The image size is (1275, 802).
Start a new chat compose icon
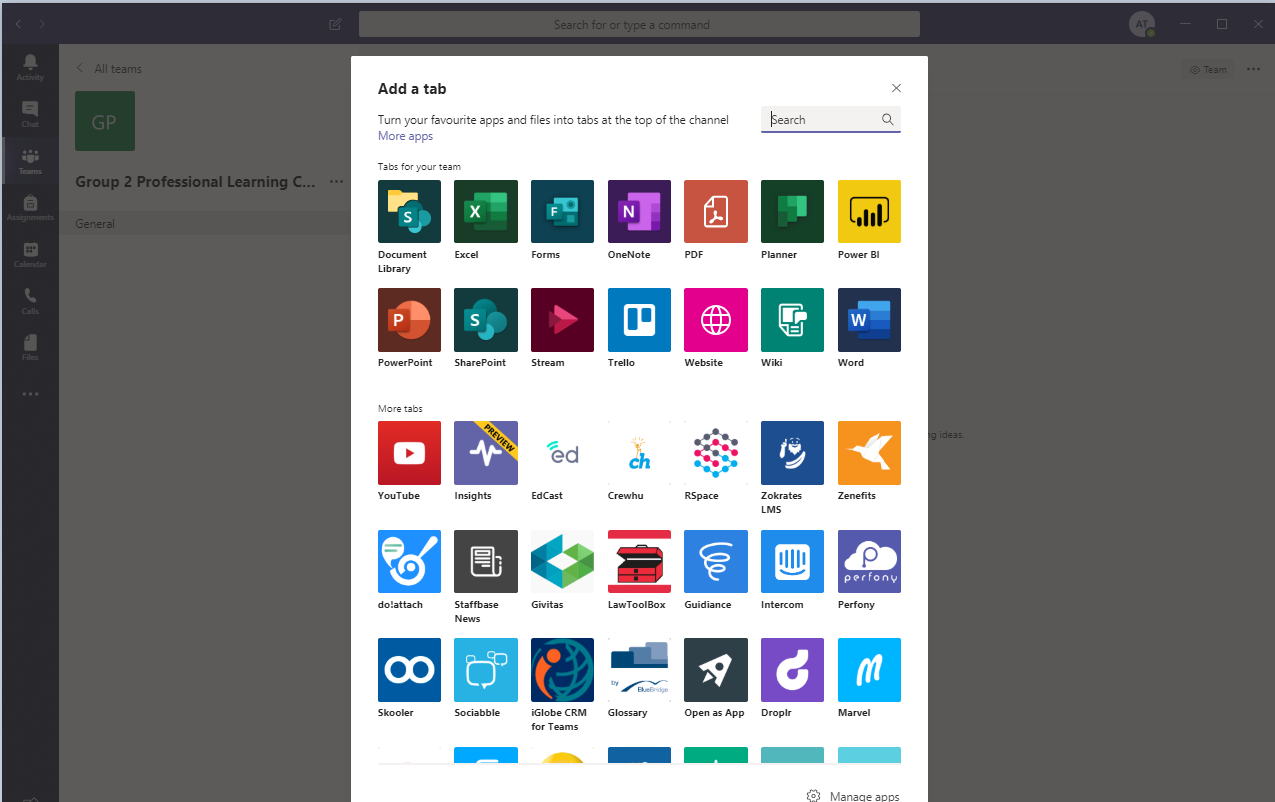click(x=336, y=25)
